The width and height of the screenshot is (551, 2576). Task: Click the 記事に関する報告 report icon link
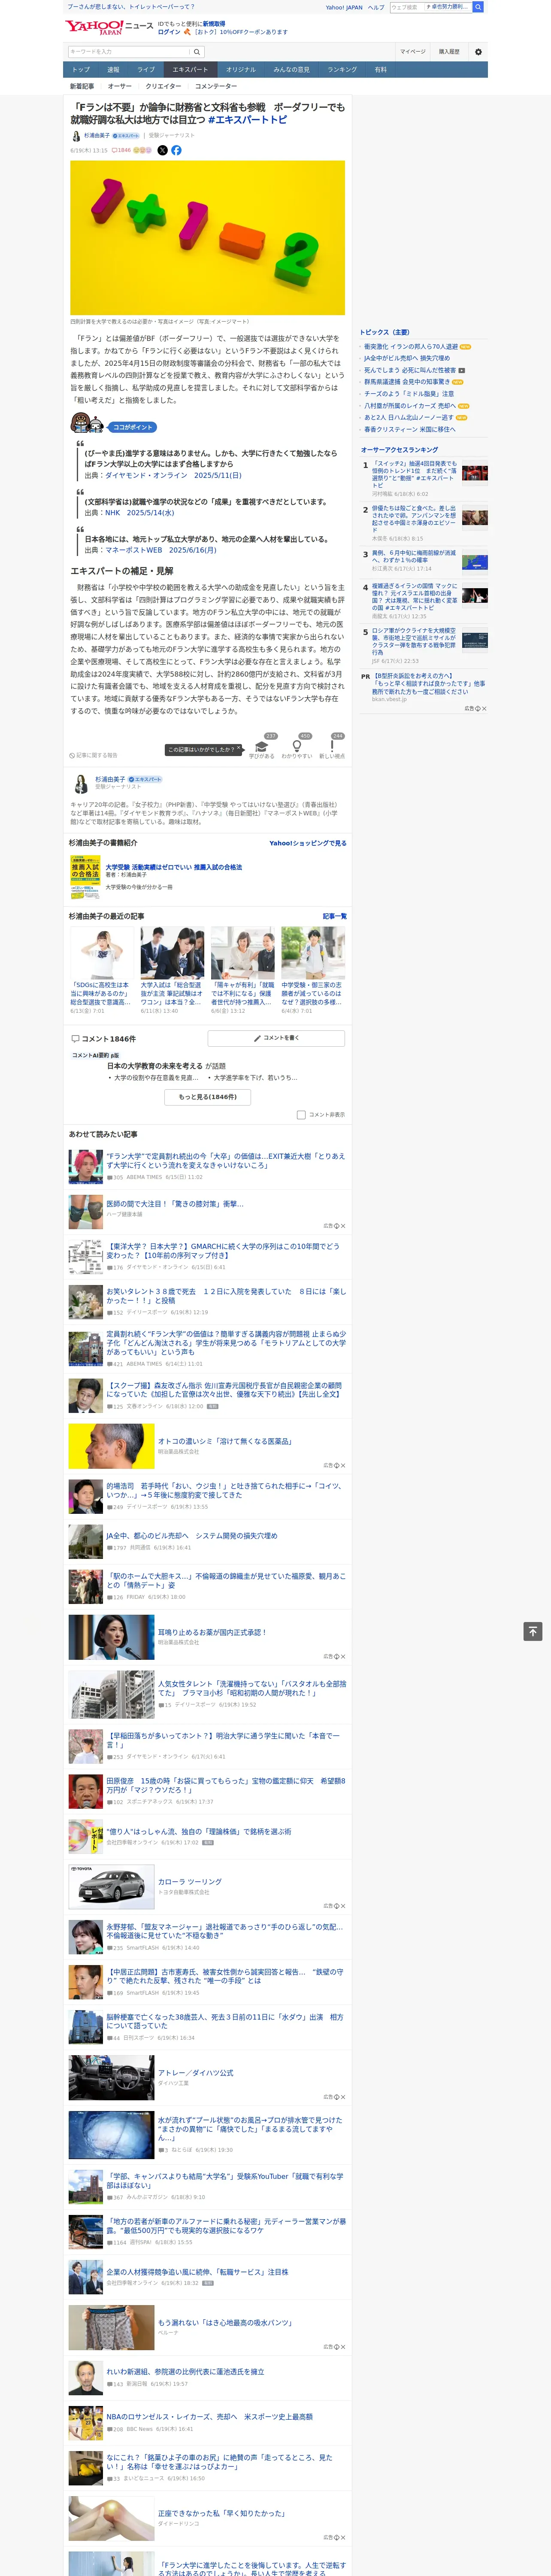(x=93, y=755)
